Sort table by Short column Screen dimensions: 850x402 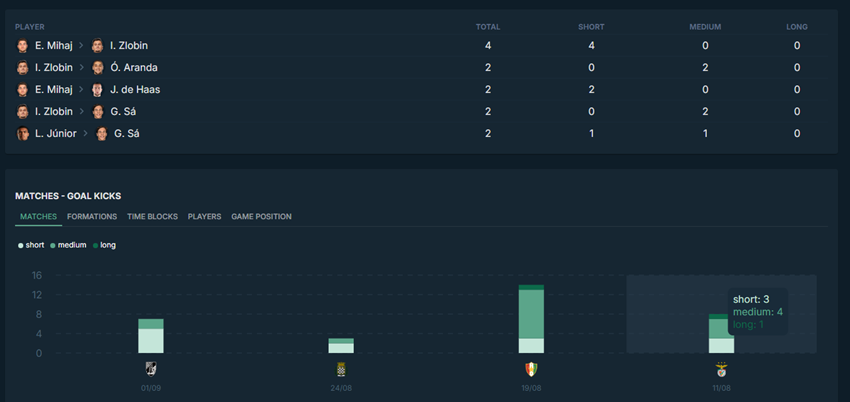click(x=591, y=27)
